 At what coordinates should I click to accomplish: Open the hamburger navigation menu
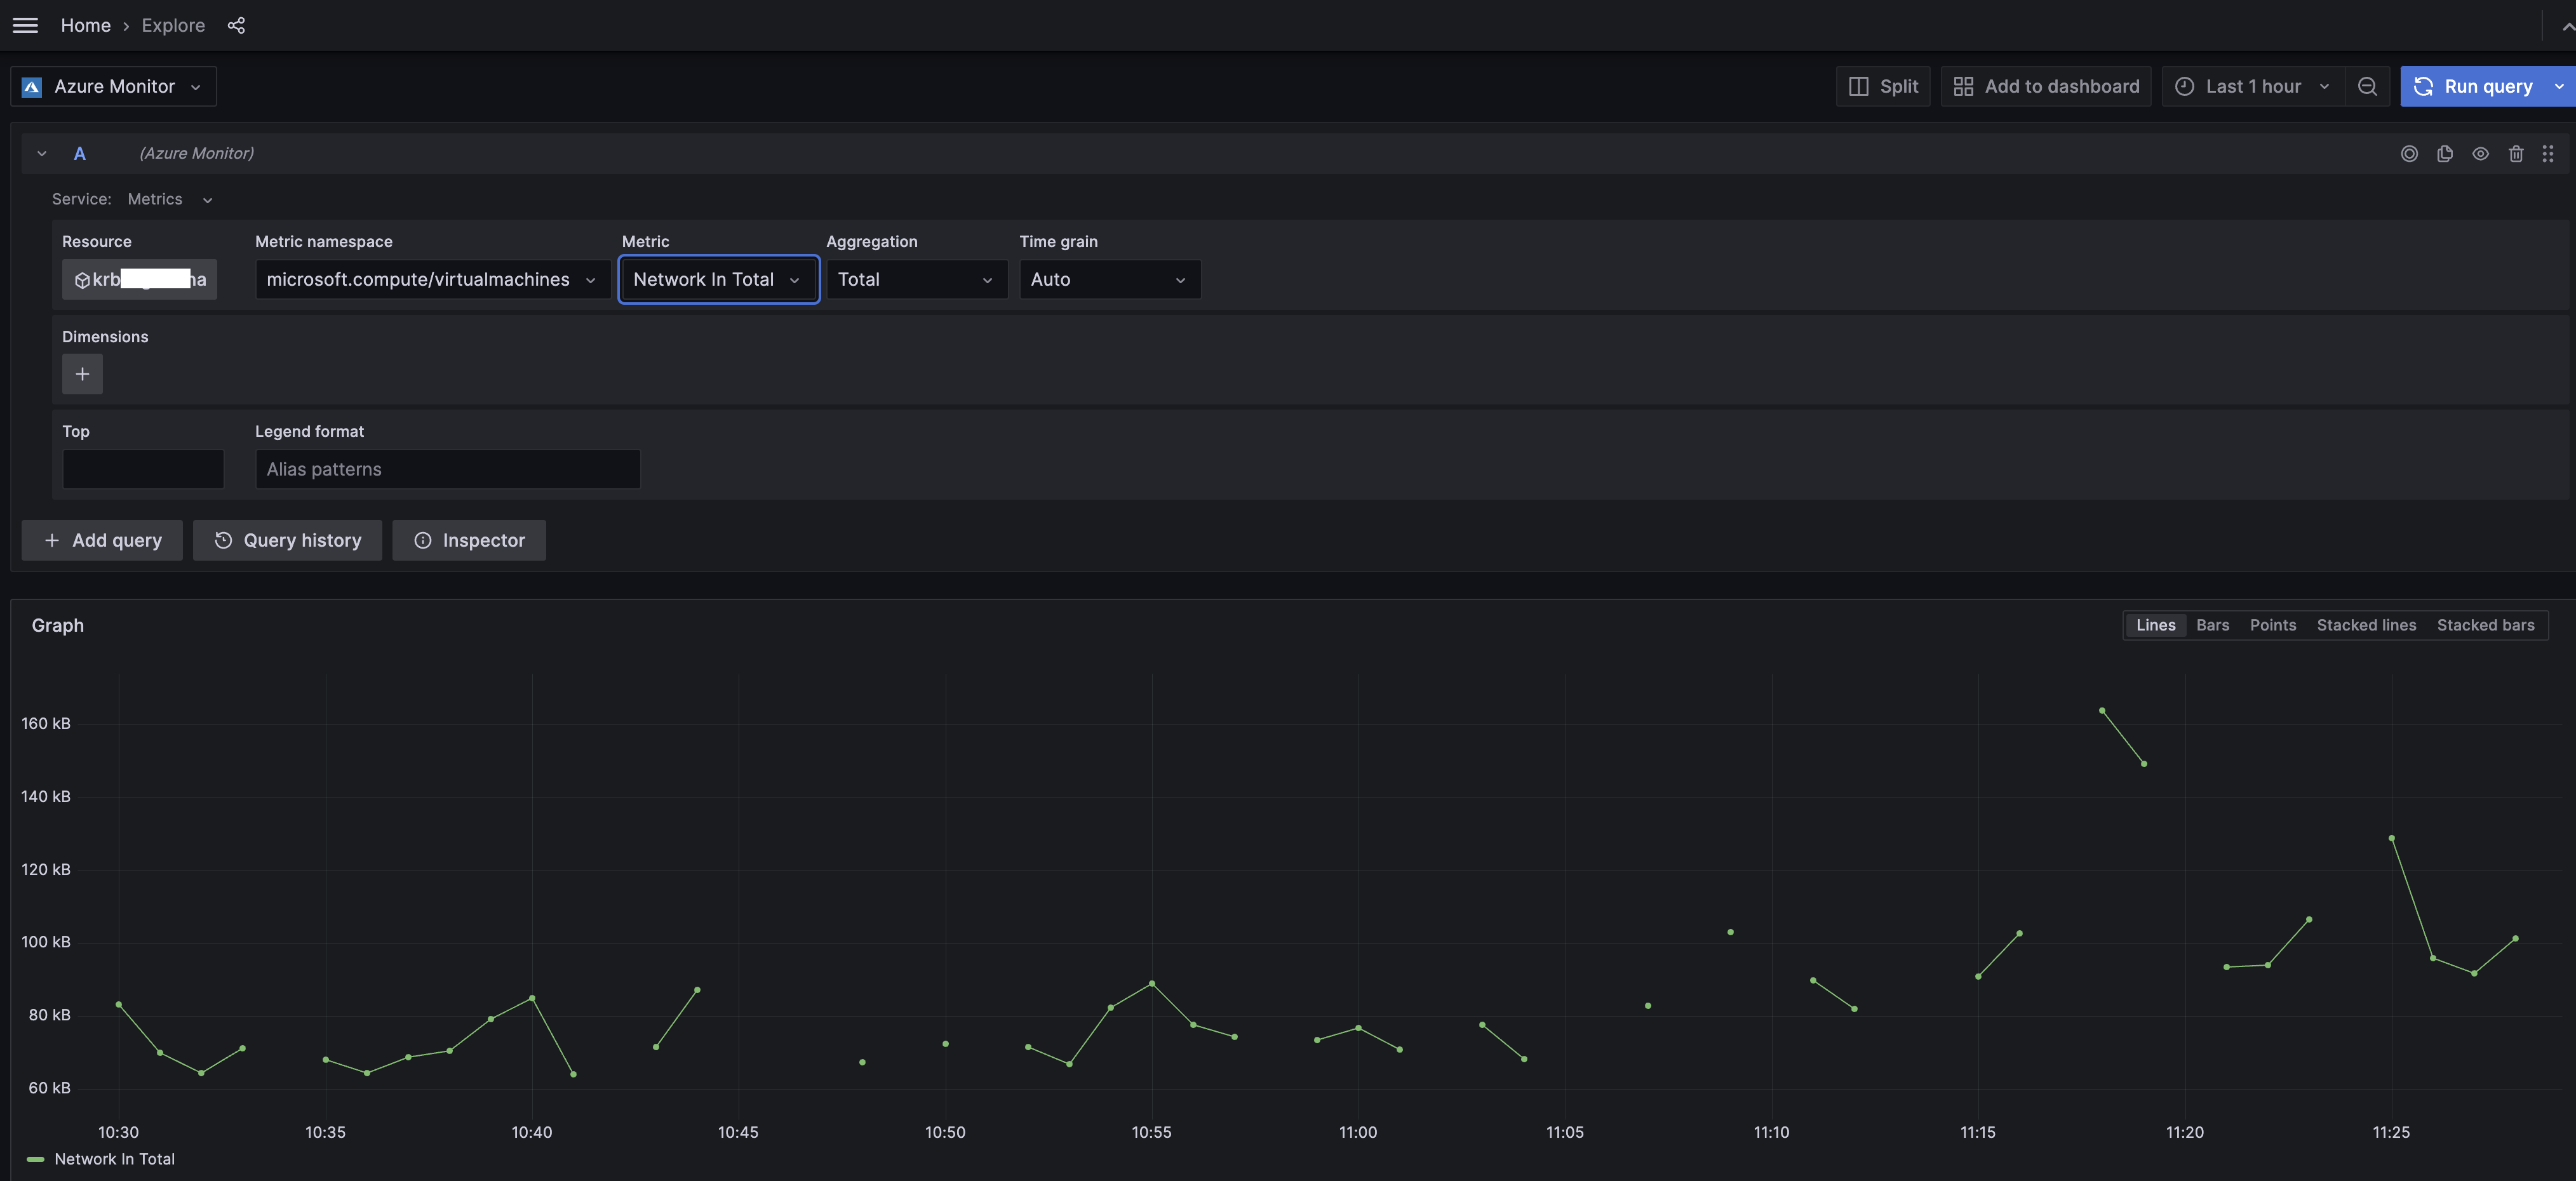(25, 25)
